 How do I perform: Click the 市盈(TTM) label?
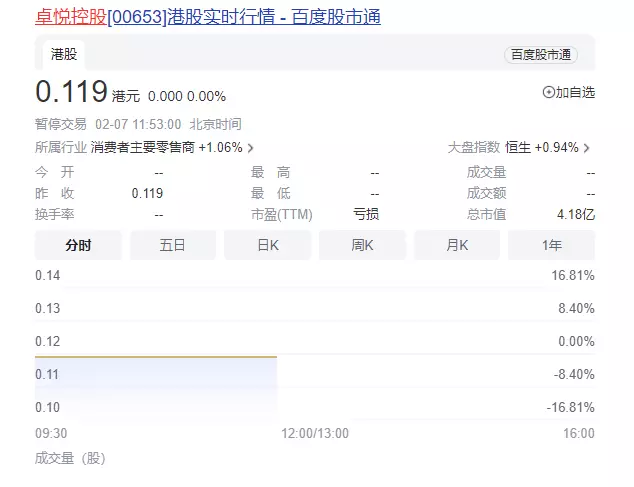point(282,214)
